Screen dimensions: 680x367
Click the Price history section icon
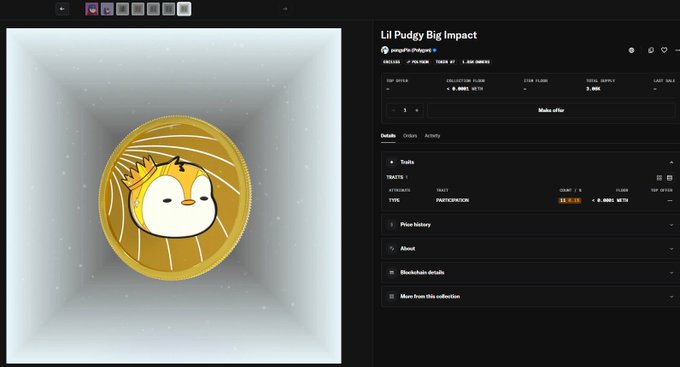coord(391,225)
